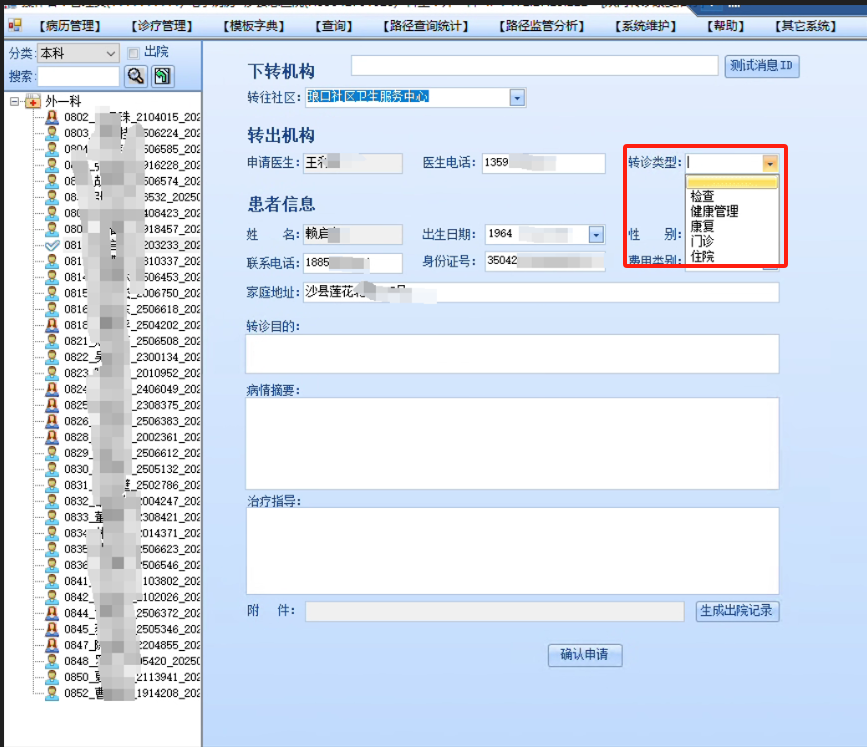Click patient icon for row 0802
The image size is (867, 747).
52,117
